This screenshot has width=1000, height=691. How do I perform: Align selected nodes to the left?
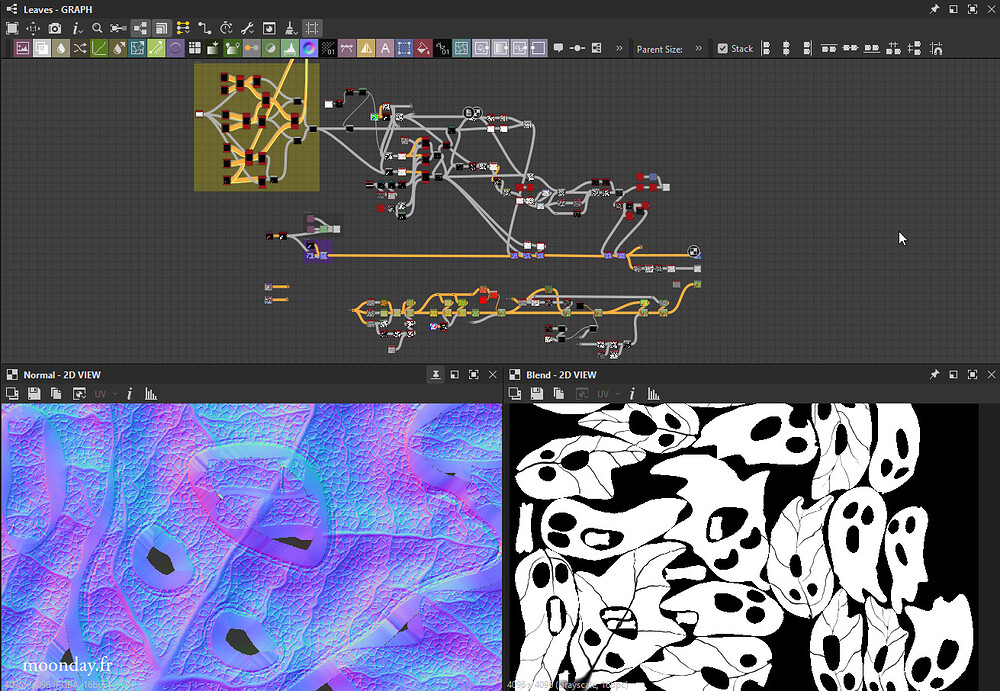(766, 48)
